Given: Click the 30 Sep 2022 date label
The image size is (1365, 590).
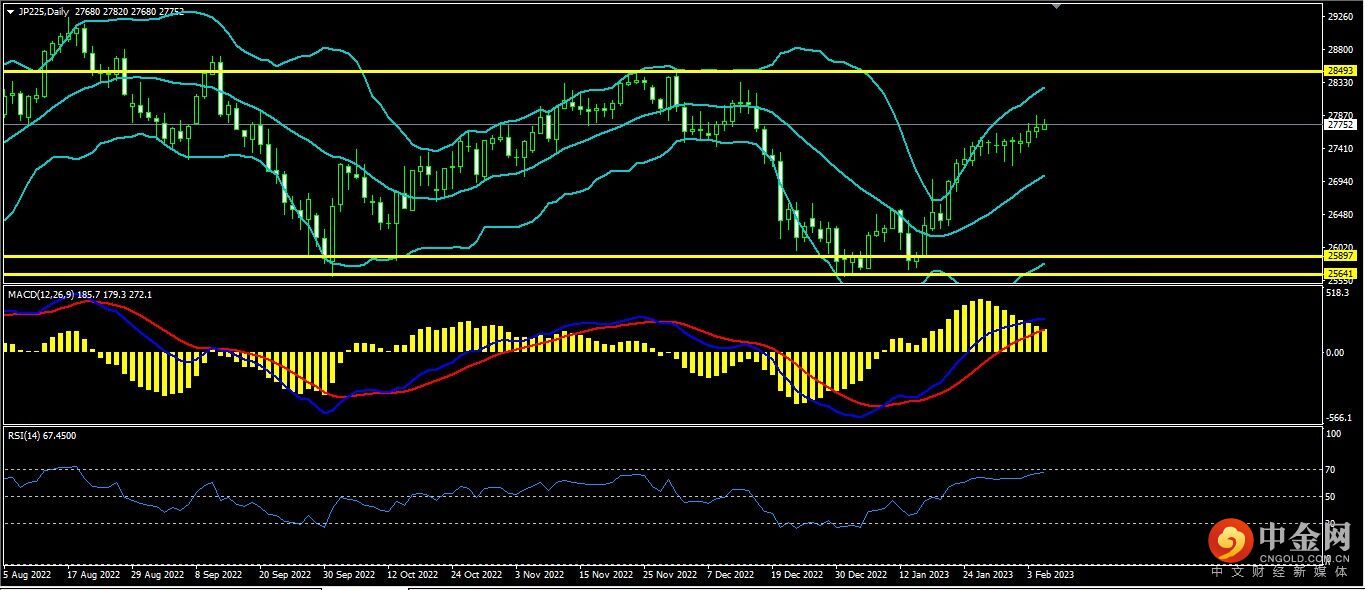Looking at the screenshot, I should click(x=349, y=575).
